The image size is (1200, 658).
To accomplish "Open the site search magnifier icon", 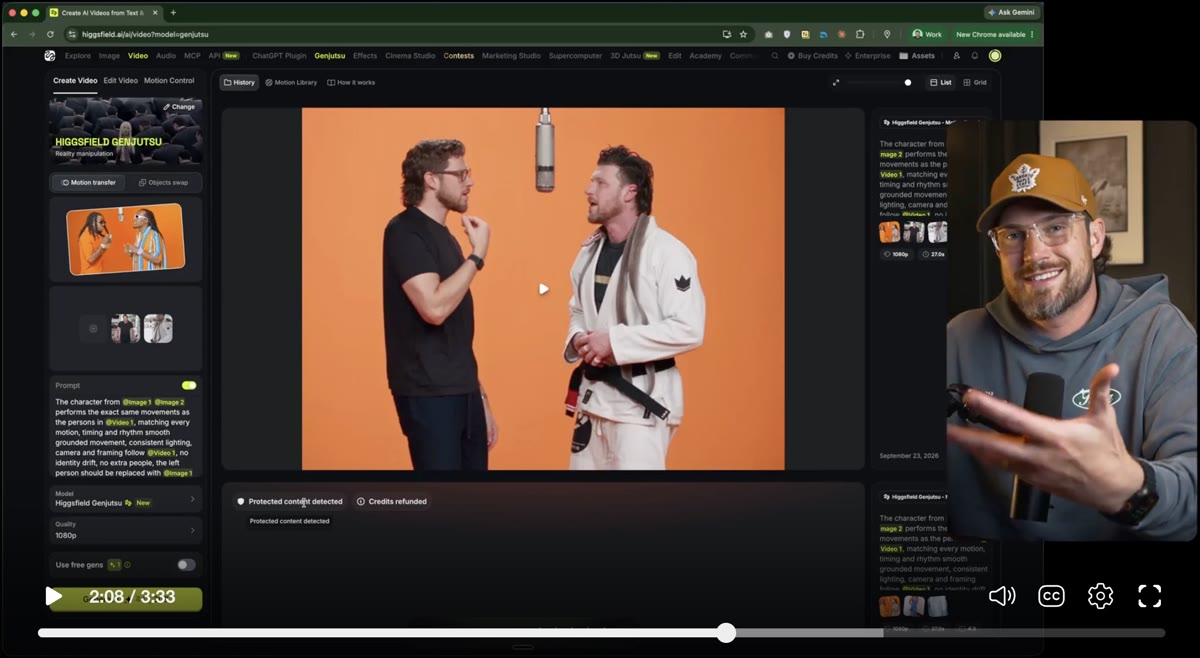I will (775, 56).
